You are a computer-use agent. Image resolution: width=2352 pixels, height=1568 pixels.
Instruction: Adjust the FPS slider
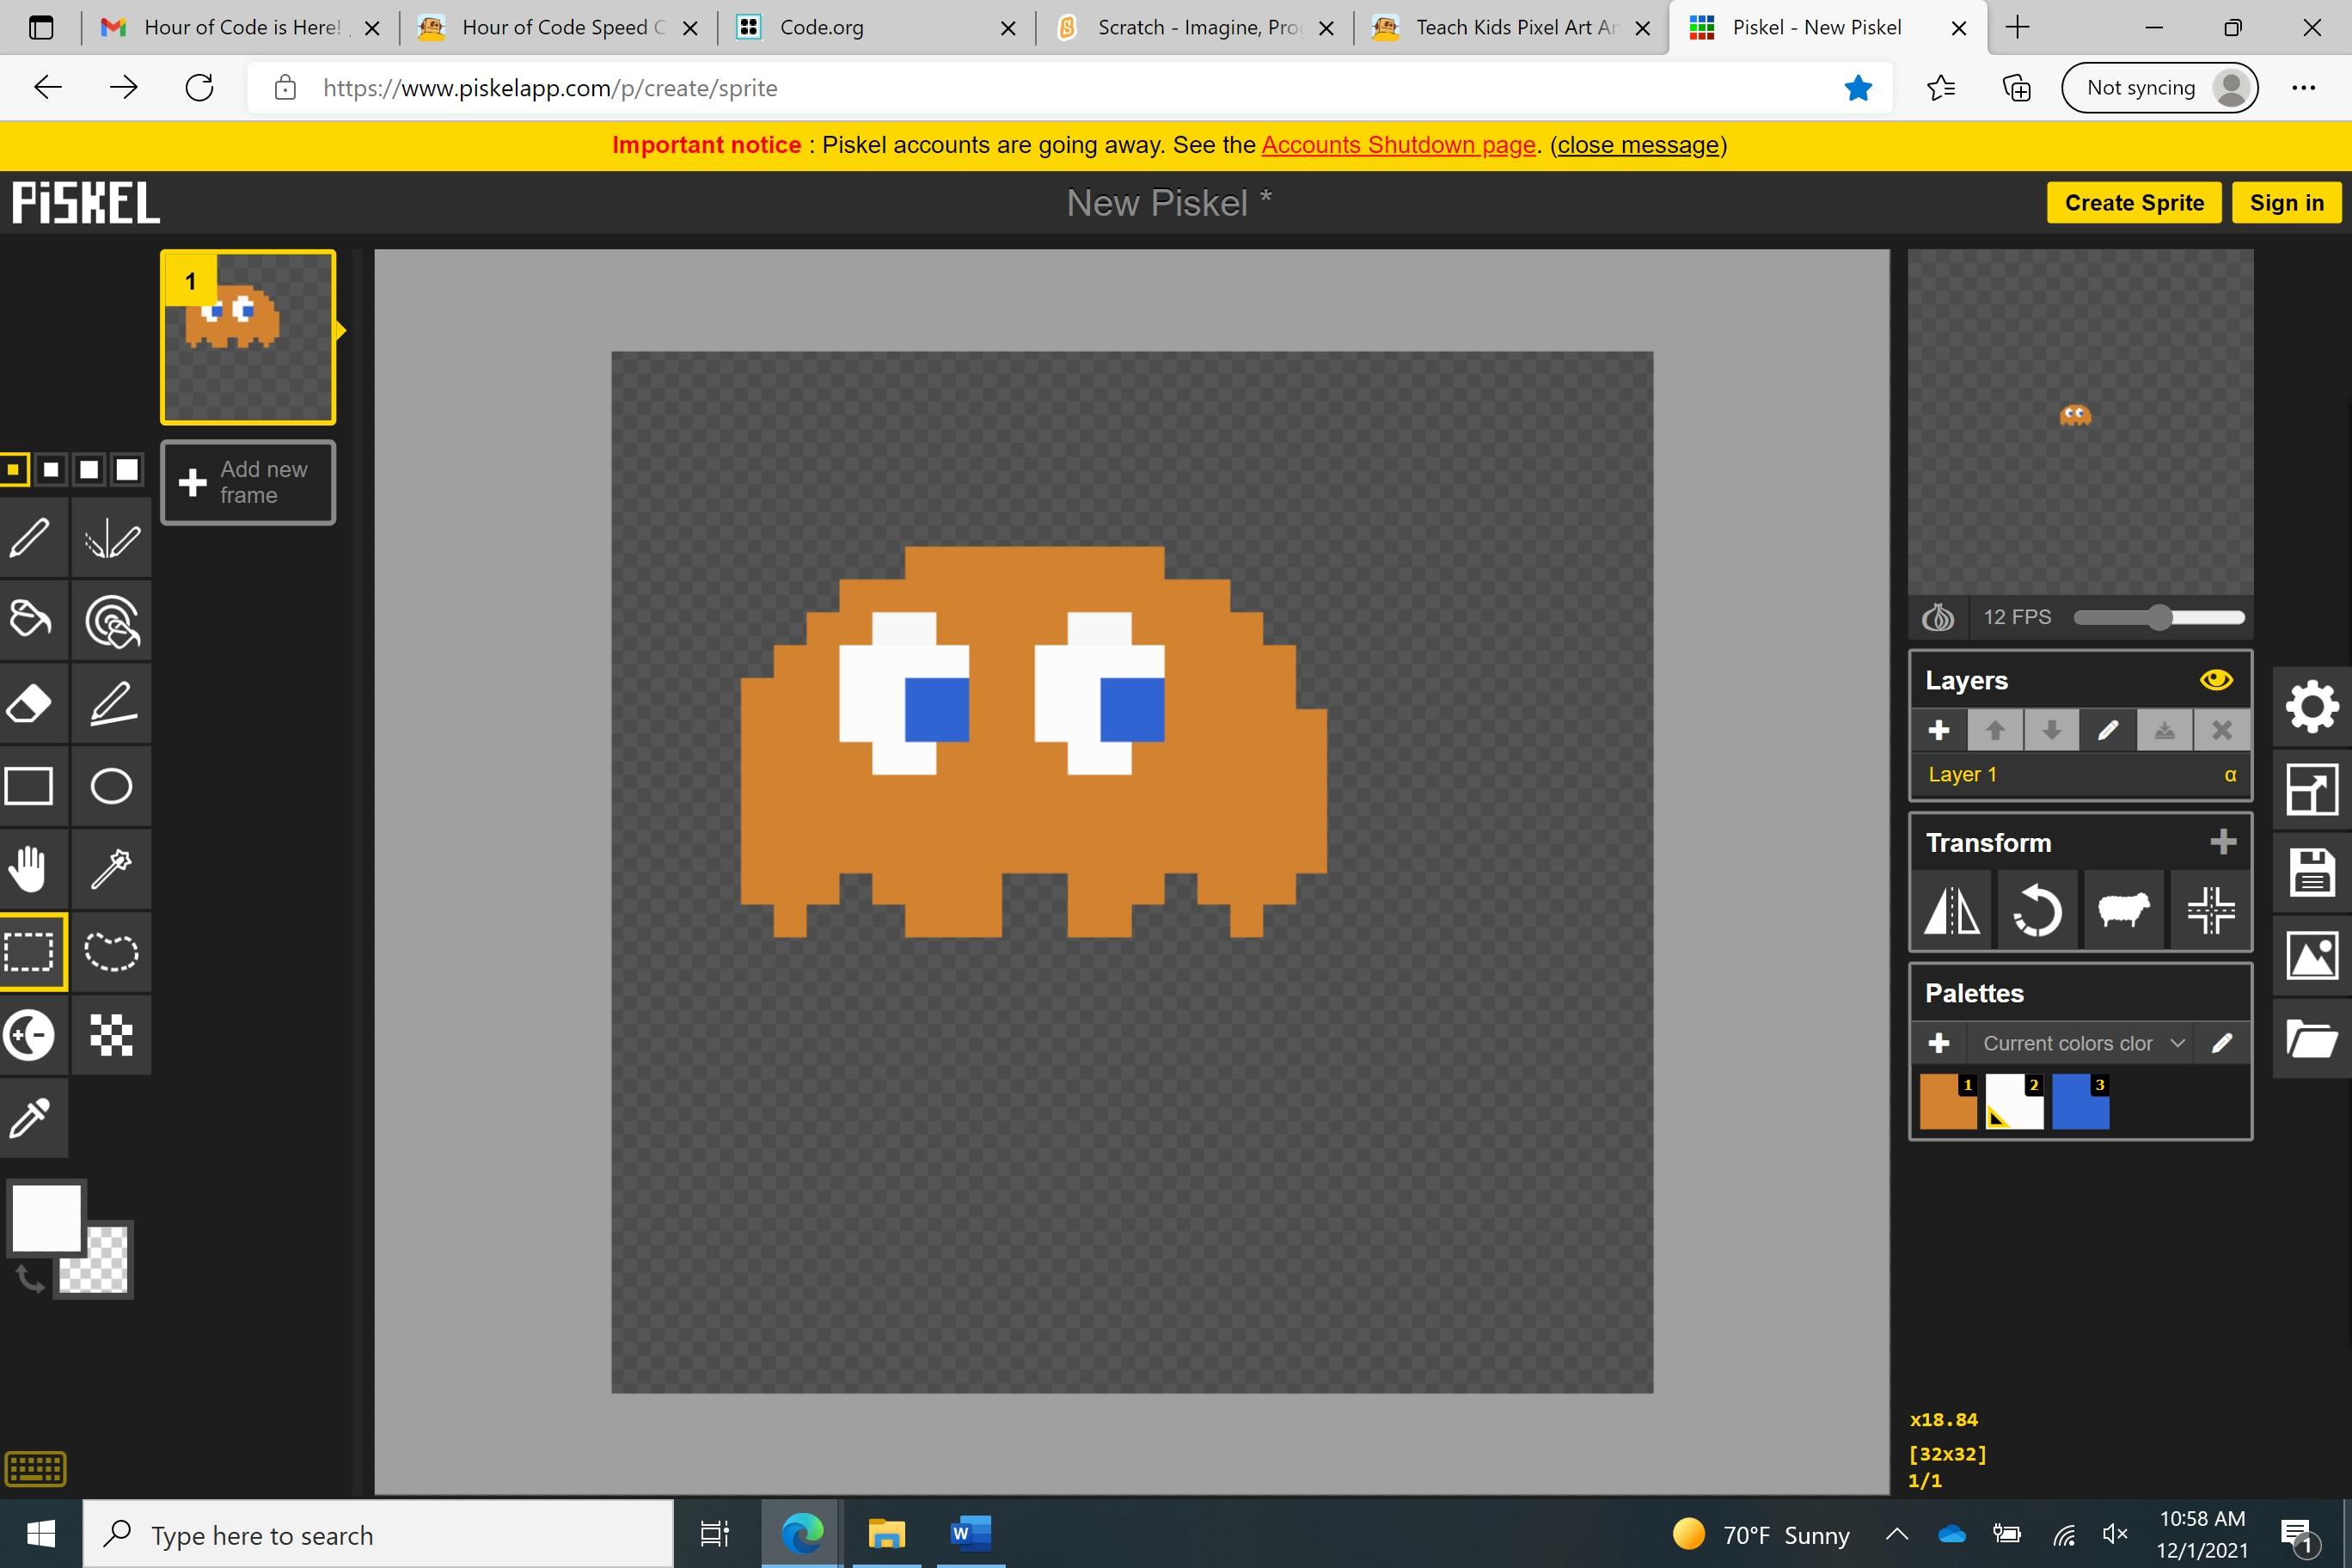2159,617
